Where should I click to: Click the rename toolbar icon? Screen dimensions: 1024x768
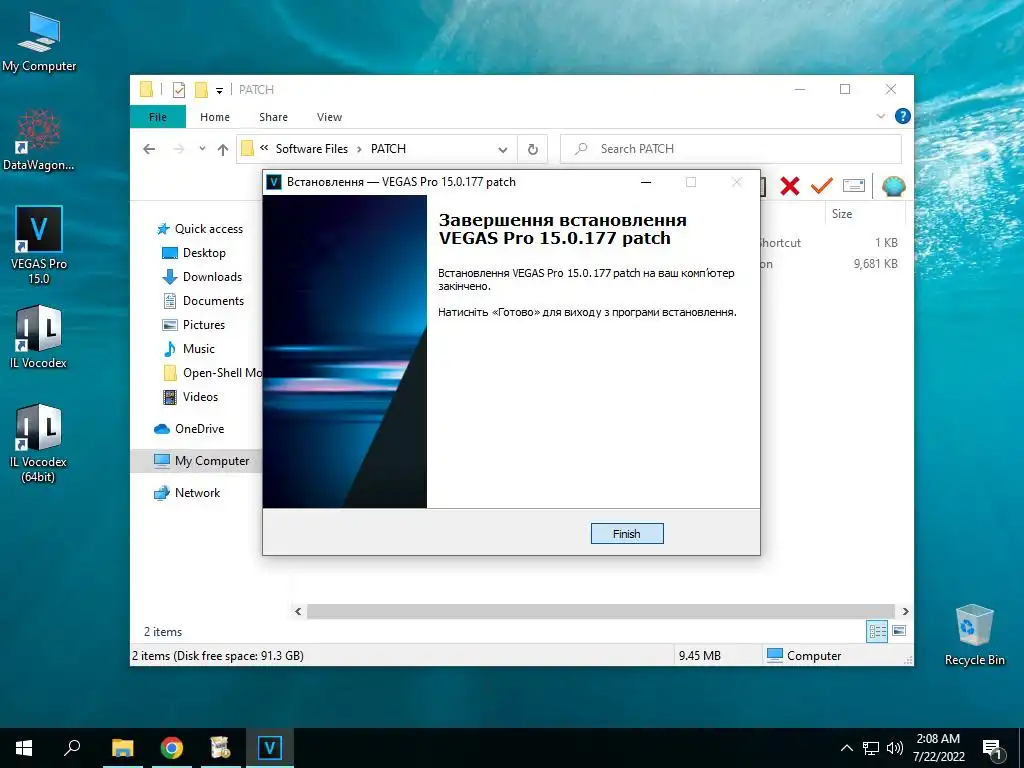pyautogui.click(x=854, y=186)
